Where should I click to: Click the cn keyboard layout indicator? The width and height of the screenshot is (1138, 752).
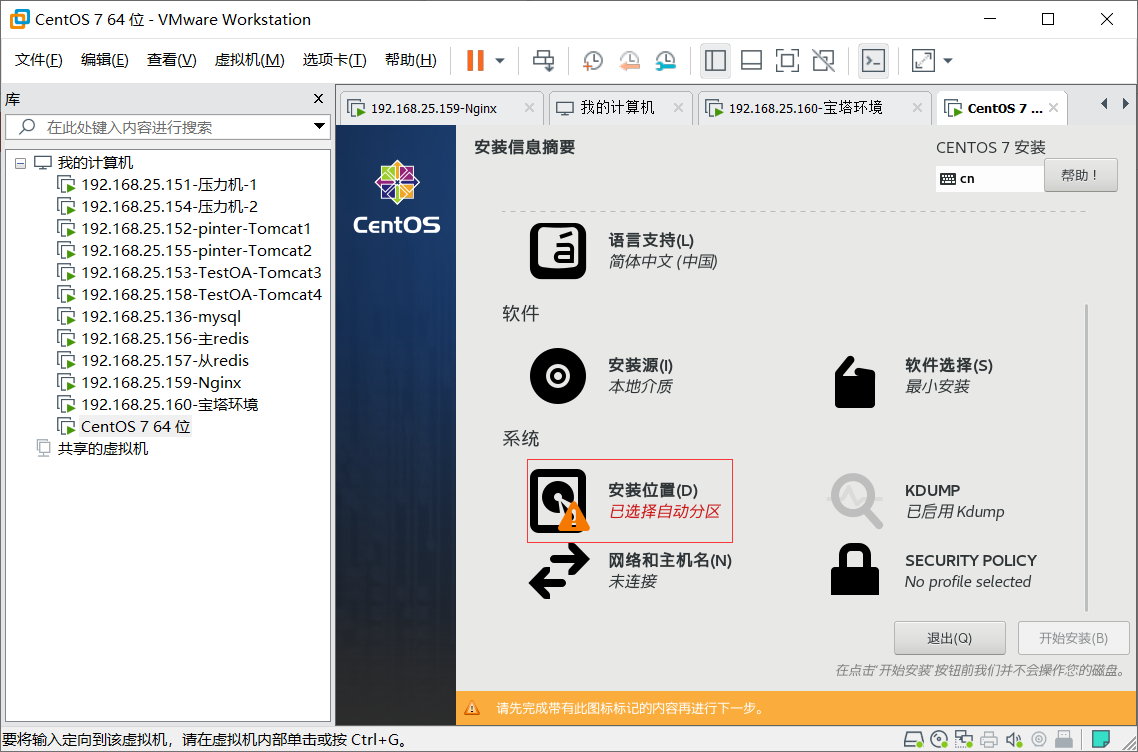tap(989, 179)
